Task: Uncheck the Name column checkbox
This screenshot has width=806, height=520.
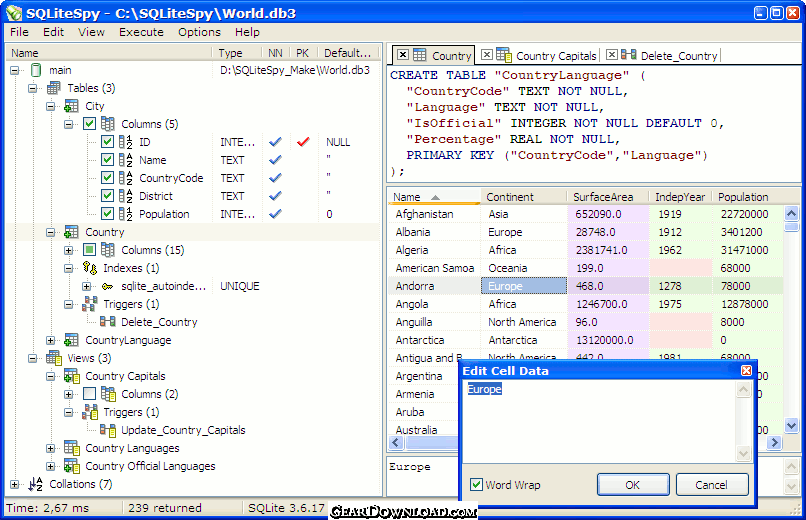Action: click(107, 160)
